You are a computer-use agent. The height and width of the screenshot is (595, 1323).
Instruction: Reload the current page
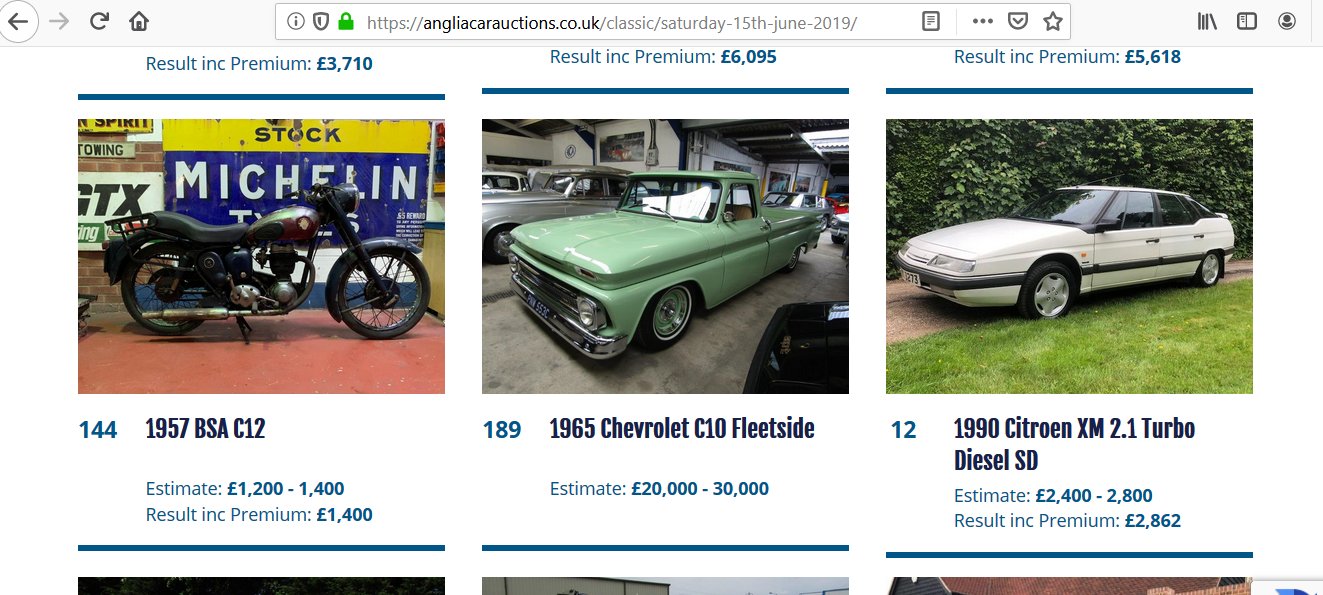point(99,21)
